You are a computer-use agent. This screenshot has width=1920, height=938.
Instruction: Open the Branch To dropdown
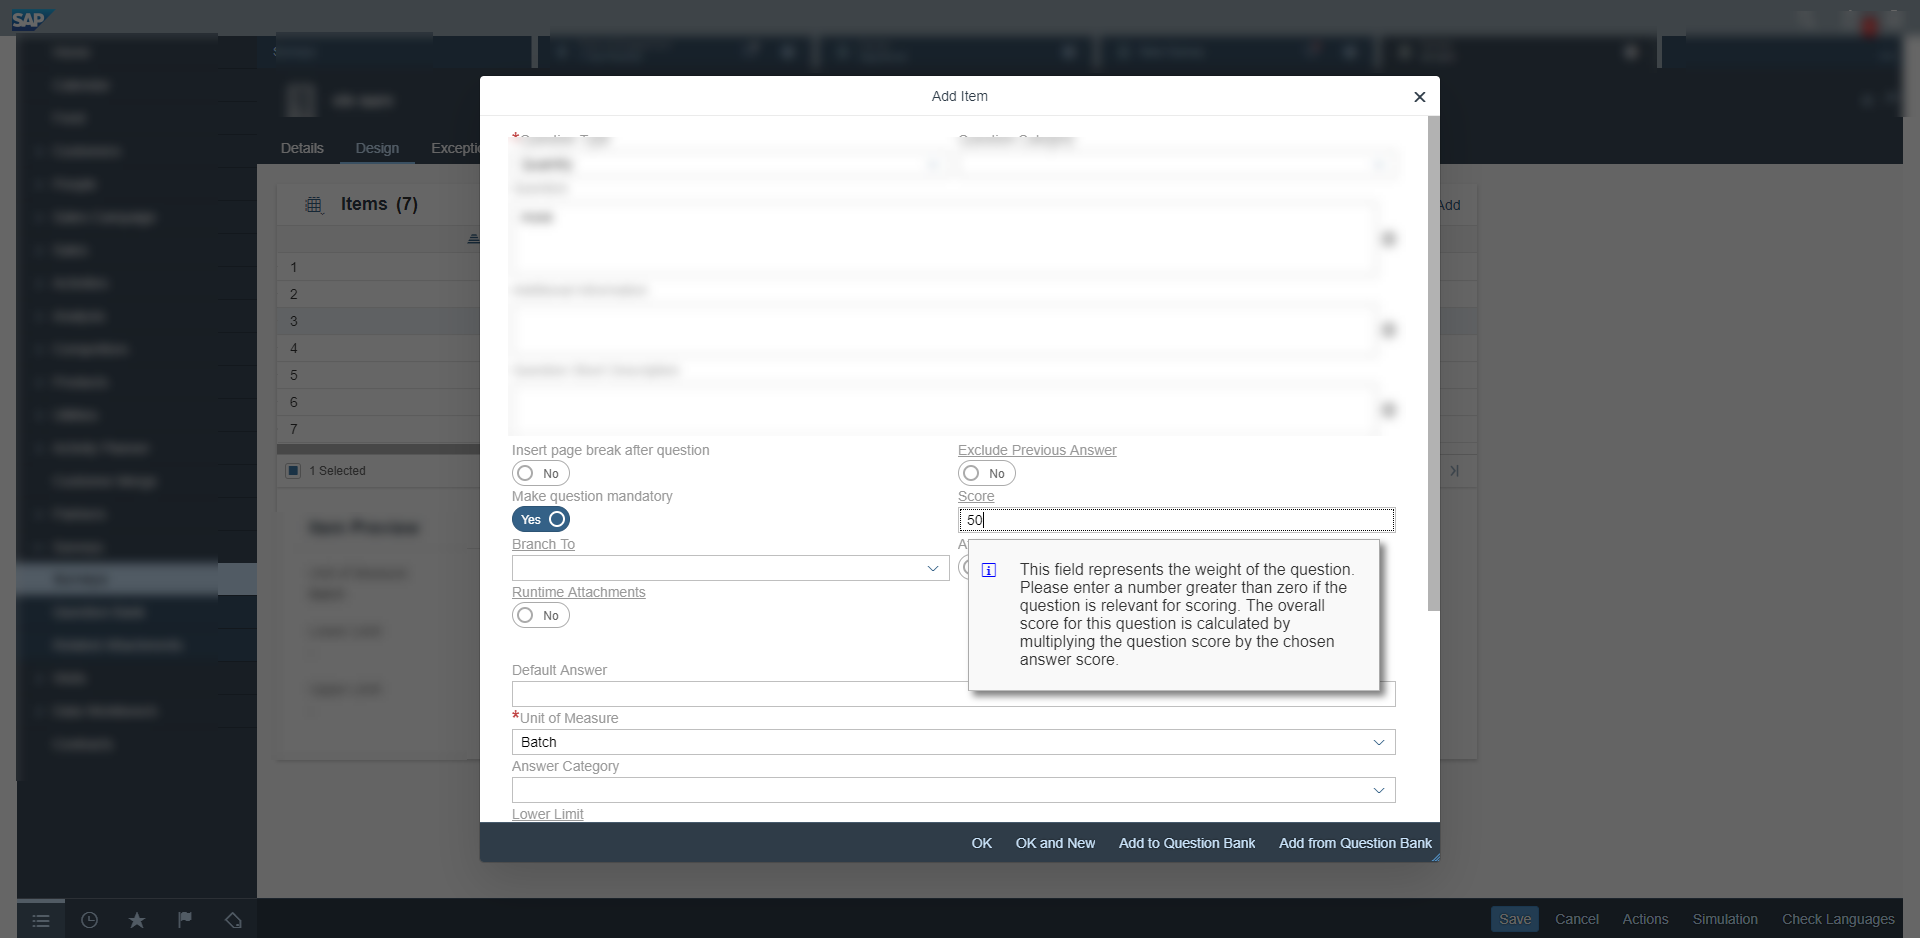click(x=933, y=568)
